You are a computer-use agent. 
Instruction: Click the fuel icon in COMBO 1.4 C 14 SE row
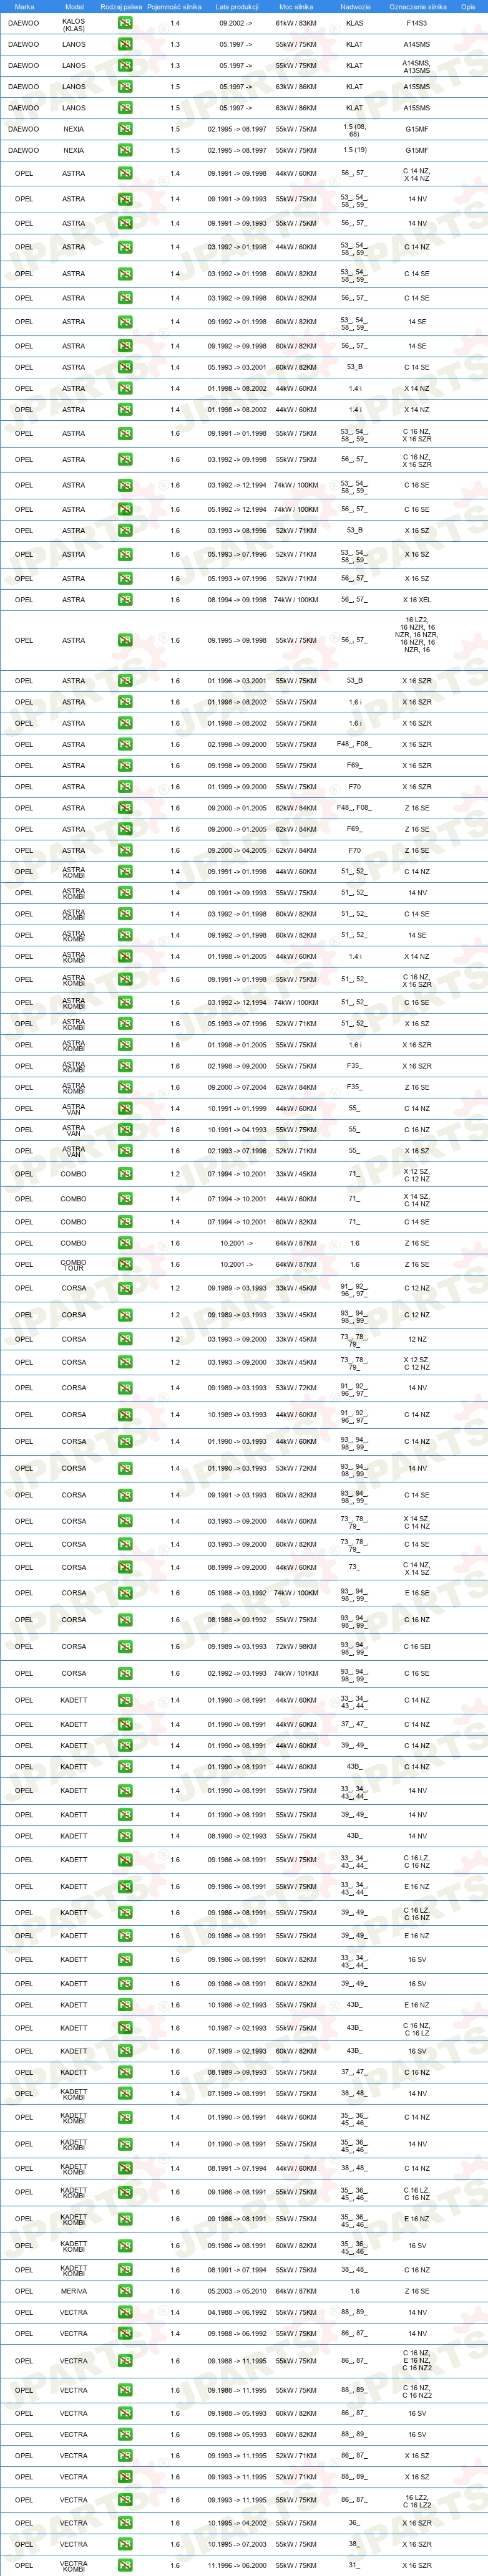pos(125,1222)
